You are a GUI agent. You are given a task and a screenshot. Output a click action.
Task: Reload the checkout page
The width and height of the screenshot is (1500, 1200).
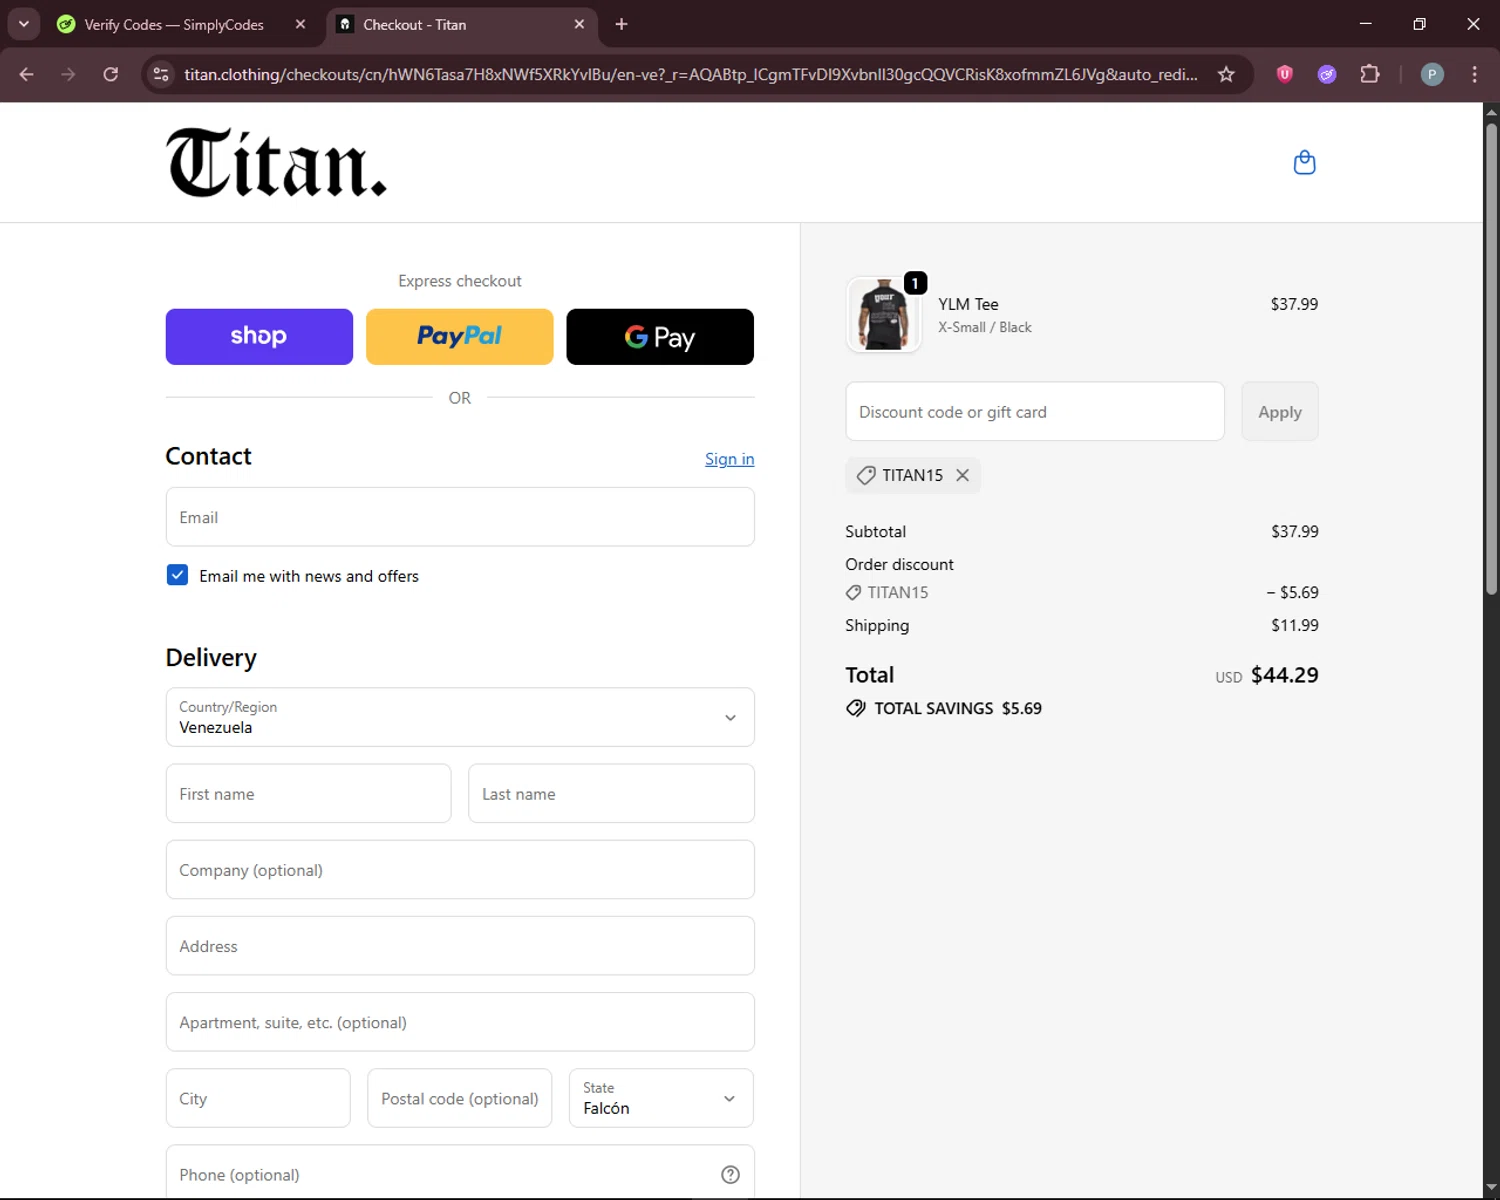110,74
